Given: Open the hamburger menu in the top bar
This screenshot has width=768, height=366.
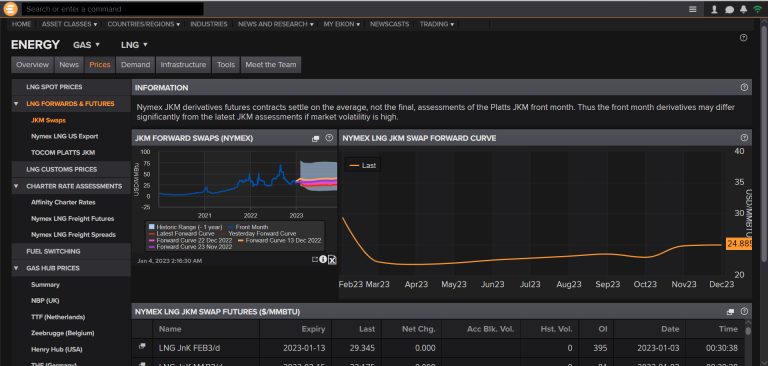Looking at the screenshot, I should point(693,9).
